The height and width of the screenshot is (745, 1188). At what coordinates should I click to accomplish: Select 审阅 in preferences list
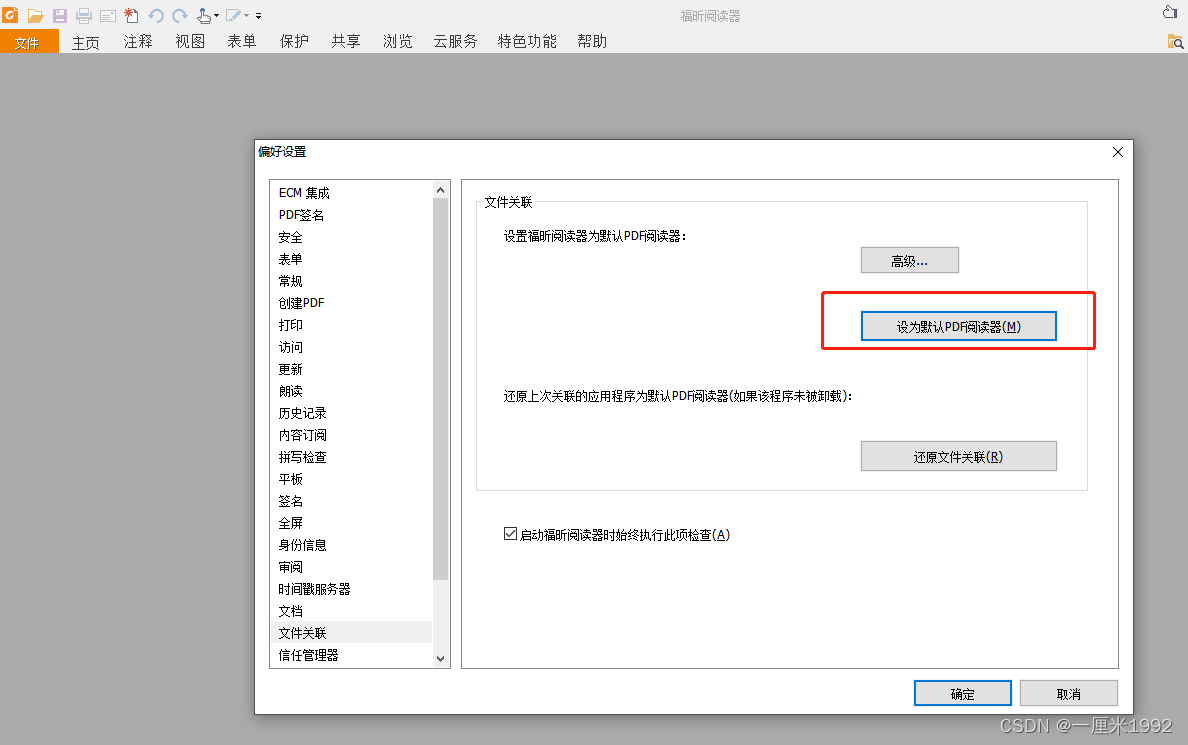point(351,567)
